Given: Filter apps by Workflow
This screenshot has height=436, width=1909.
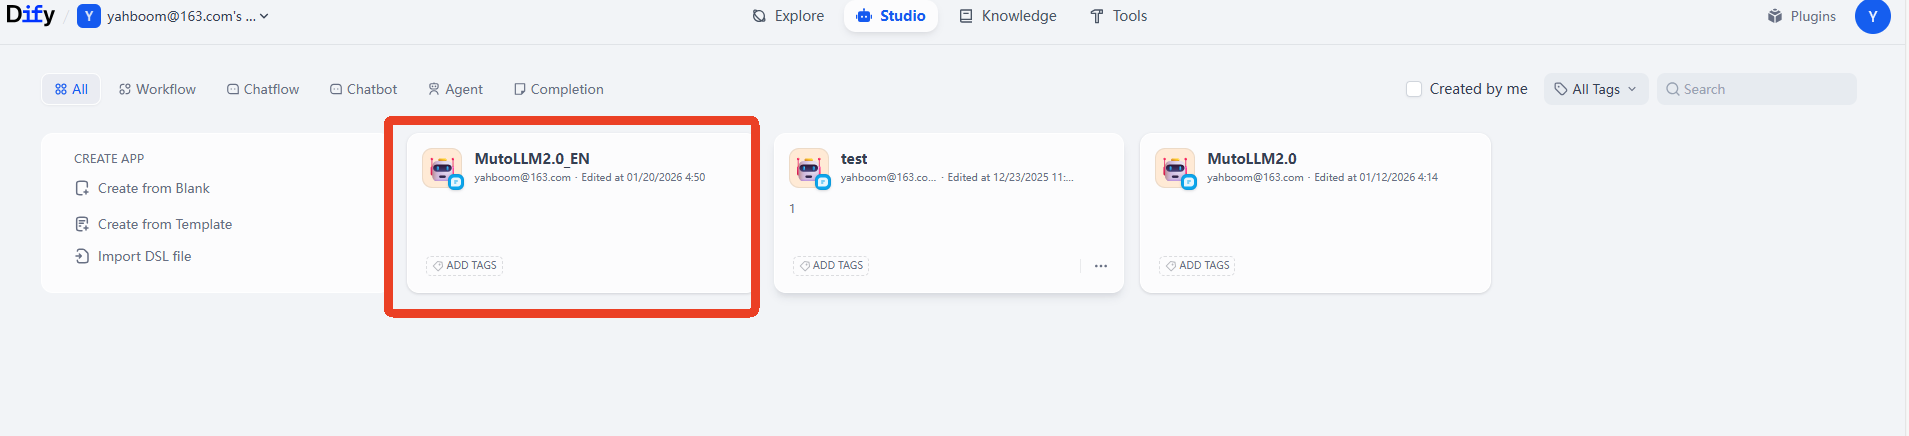Looking at the screenshot, I should [157, 89].
